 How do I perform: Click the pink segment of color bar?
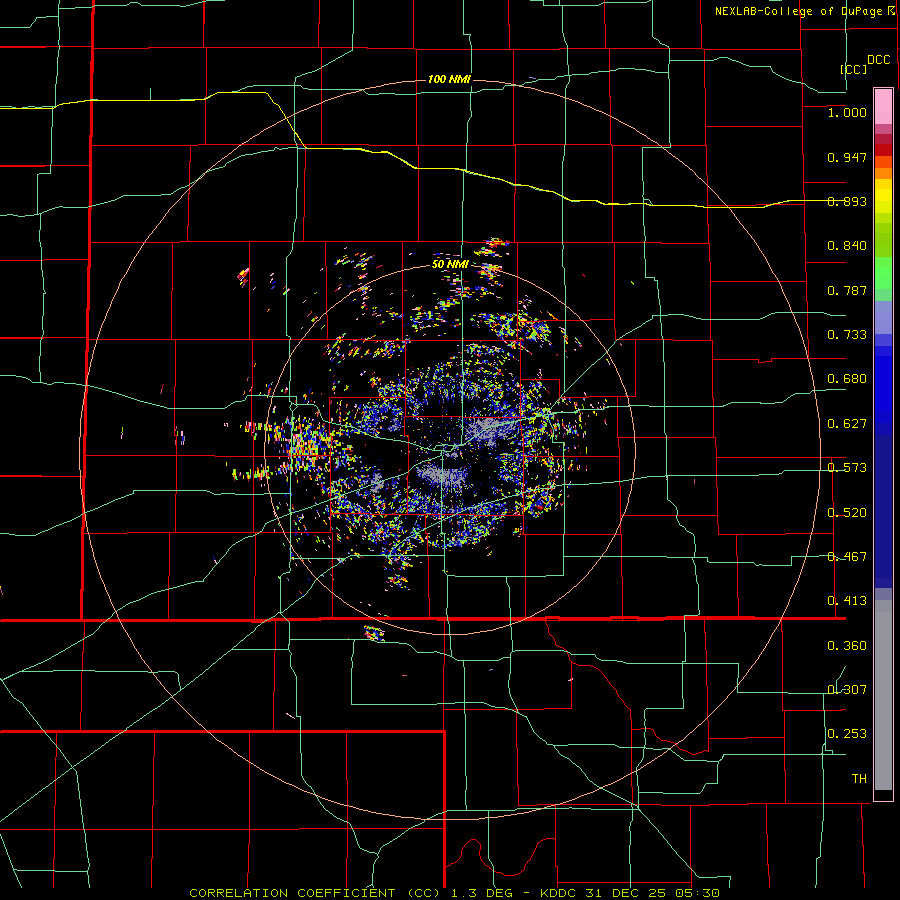coord(883,107)
